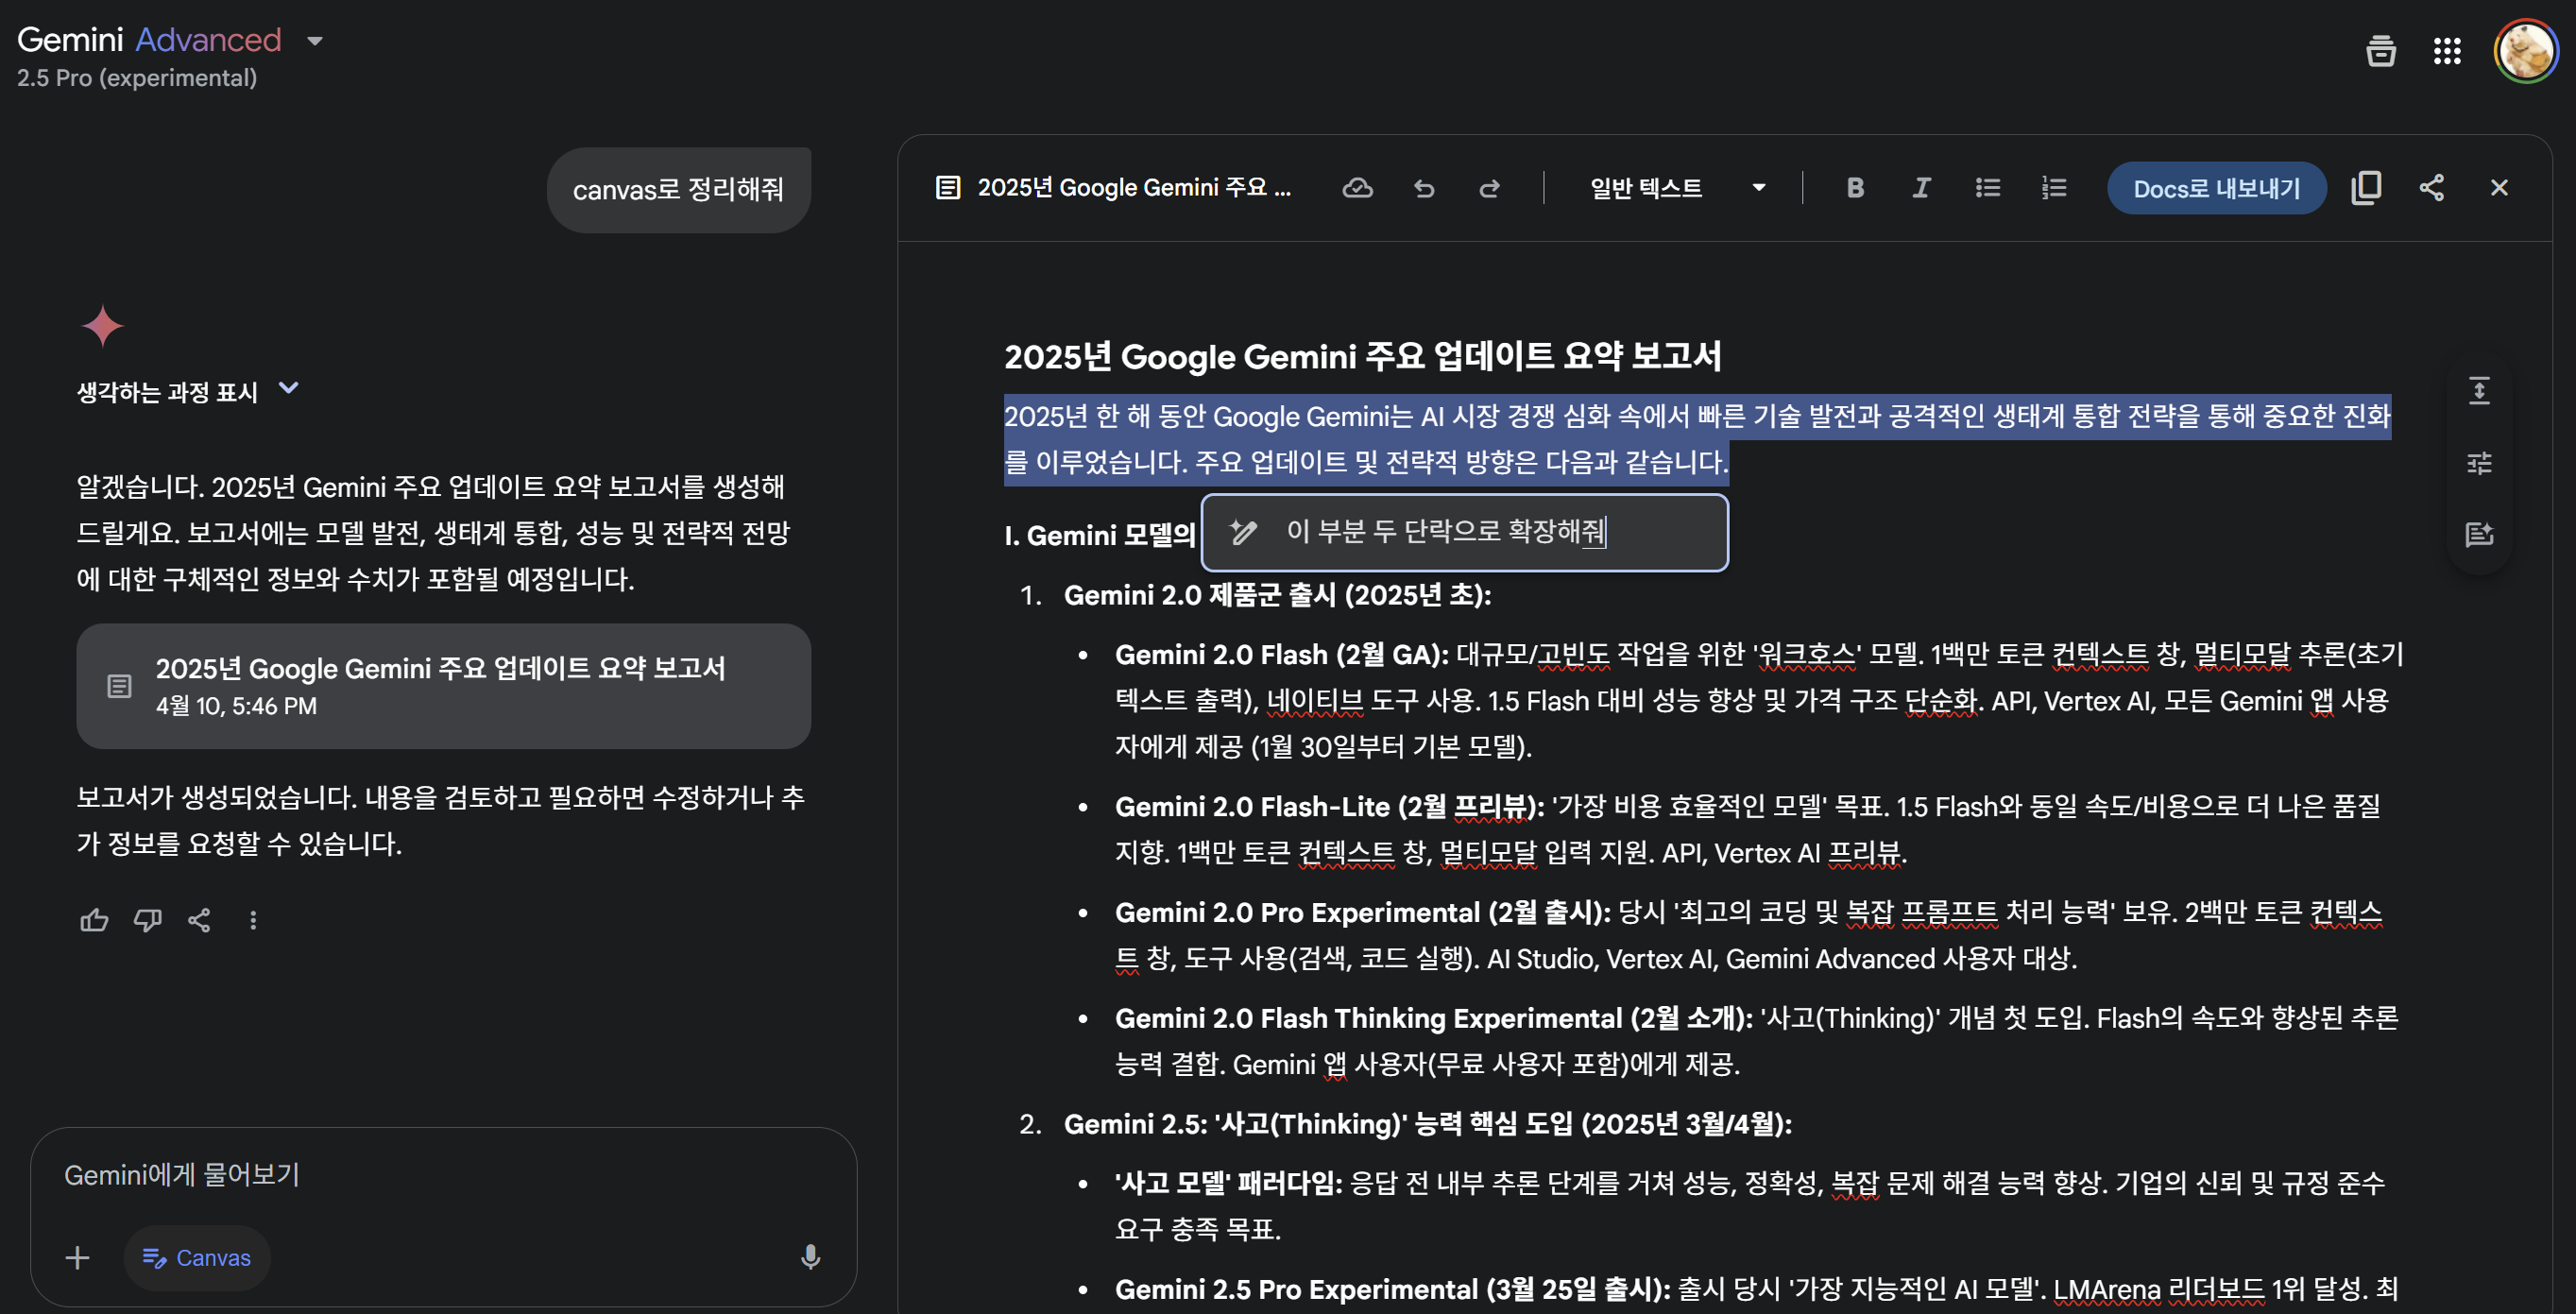Click the redo arrow in canvas toolbar

coord(1489,188)
